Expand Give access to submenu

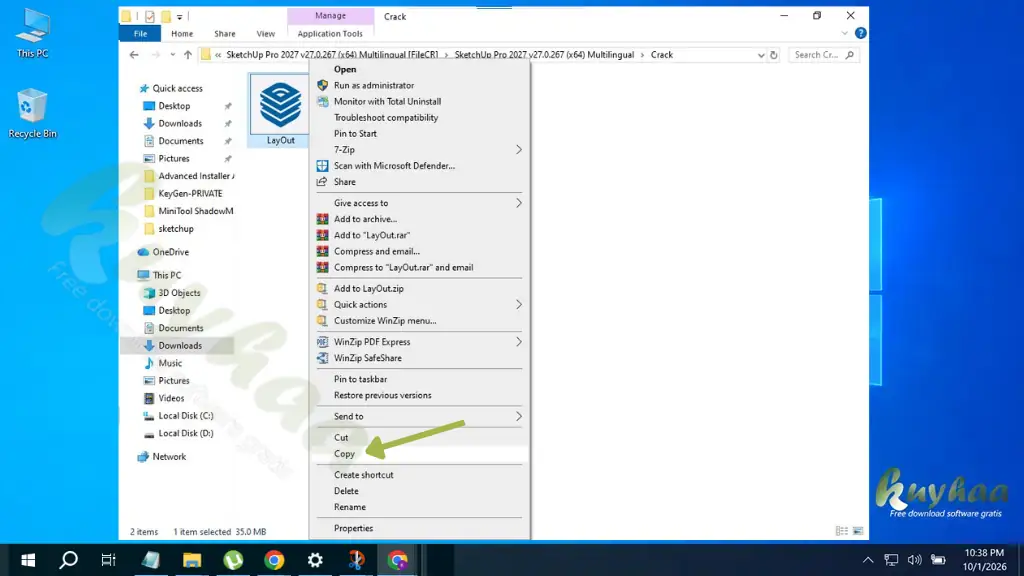click(519, 203)
